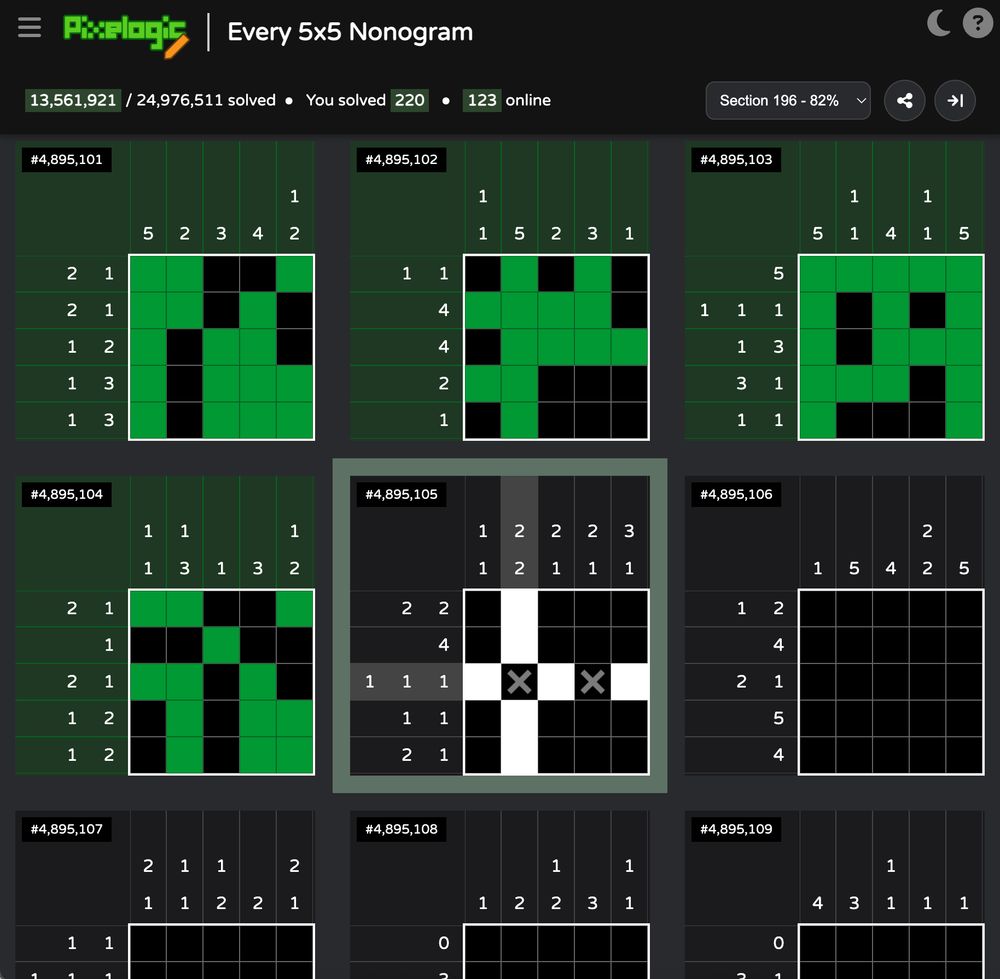Select puzzle label #4,895,109
Viewport: 1000px width, 979px height.
coord(736,829)
